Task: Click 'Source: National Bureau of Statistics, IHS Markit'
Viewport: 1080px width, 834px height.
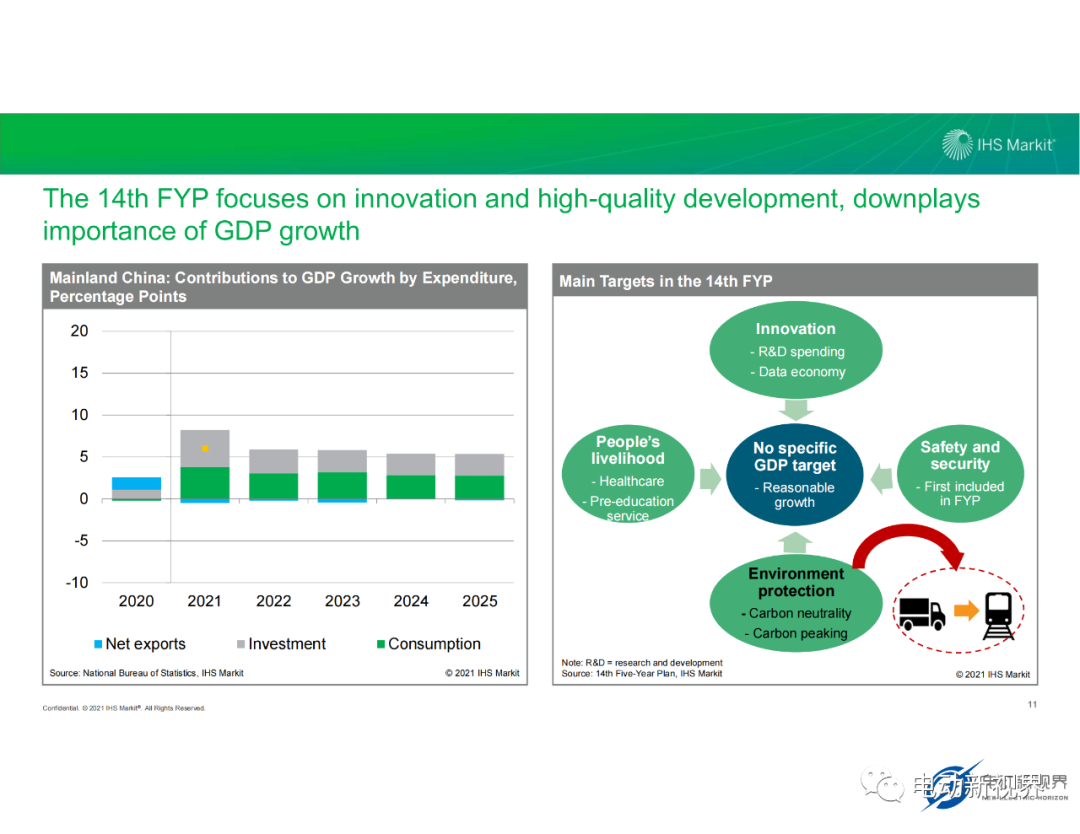Action: point(146,673)
